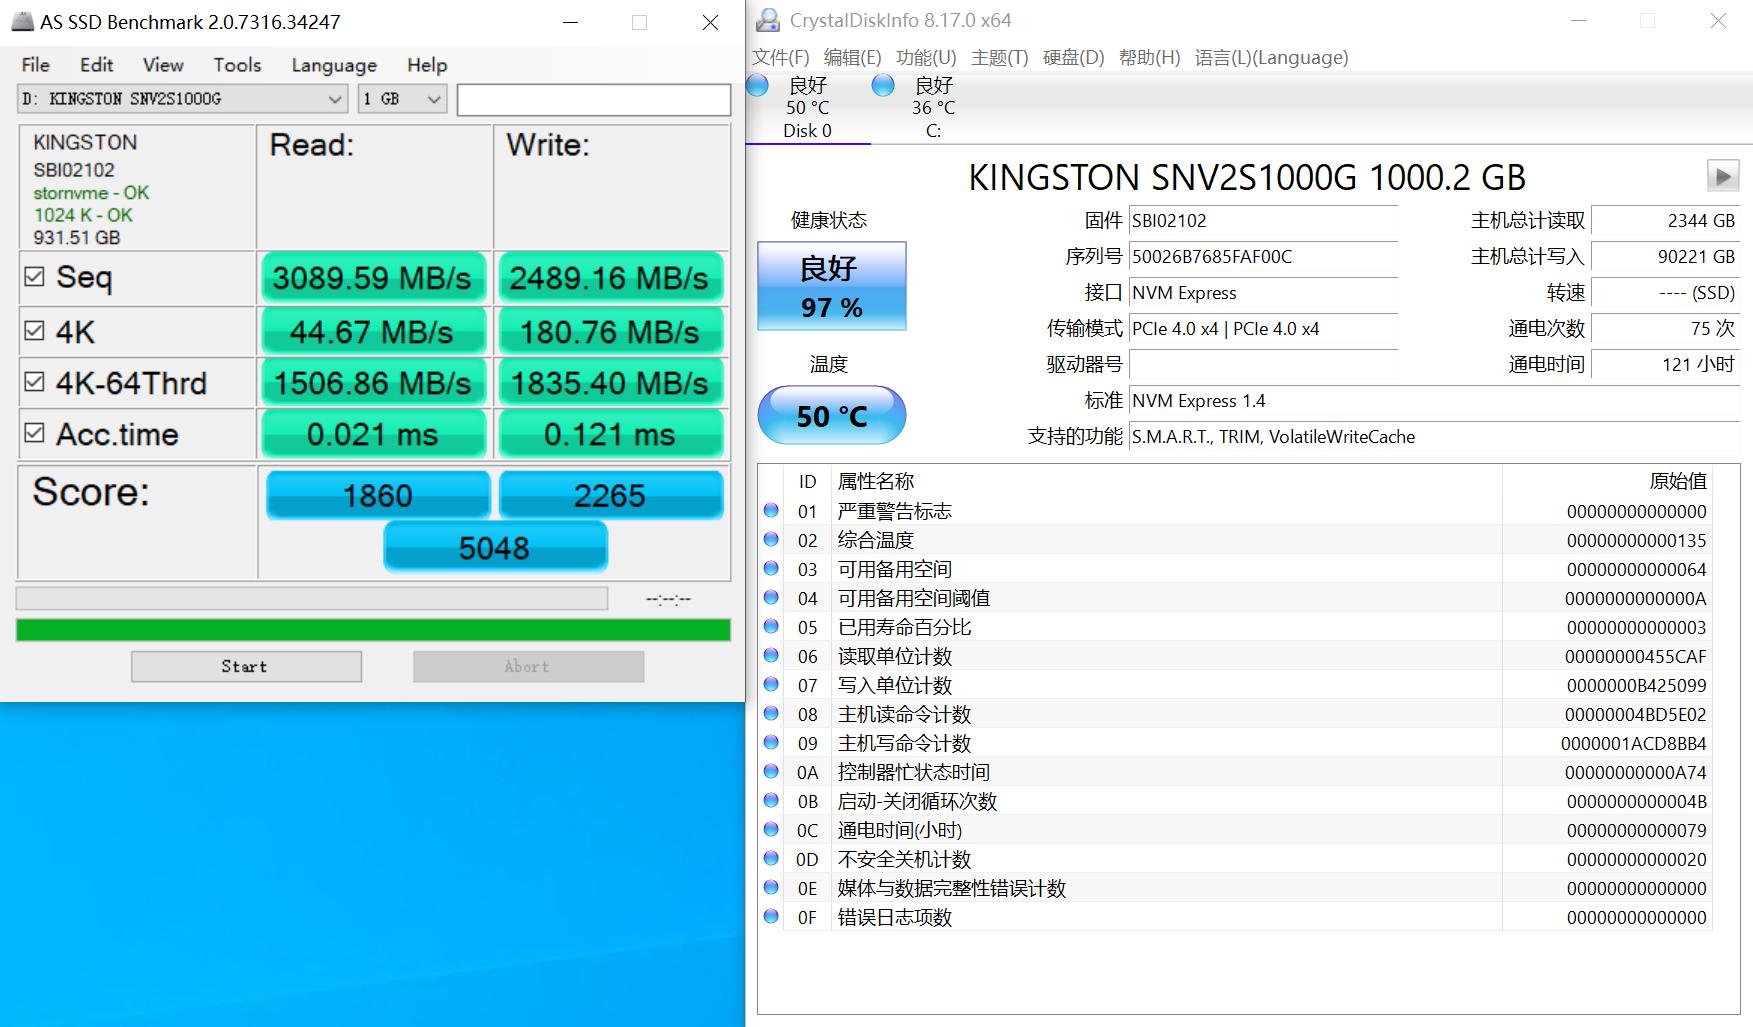Click the status indicator for 综合温度 attribute
This screenshot has width=1753, height=1027.
pos(770,540)
